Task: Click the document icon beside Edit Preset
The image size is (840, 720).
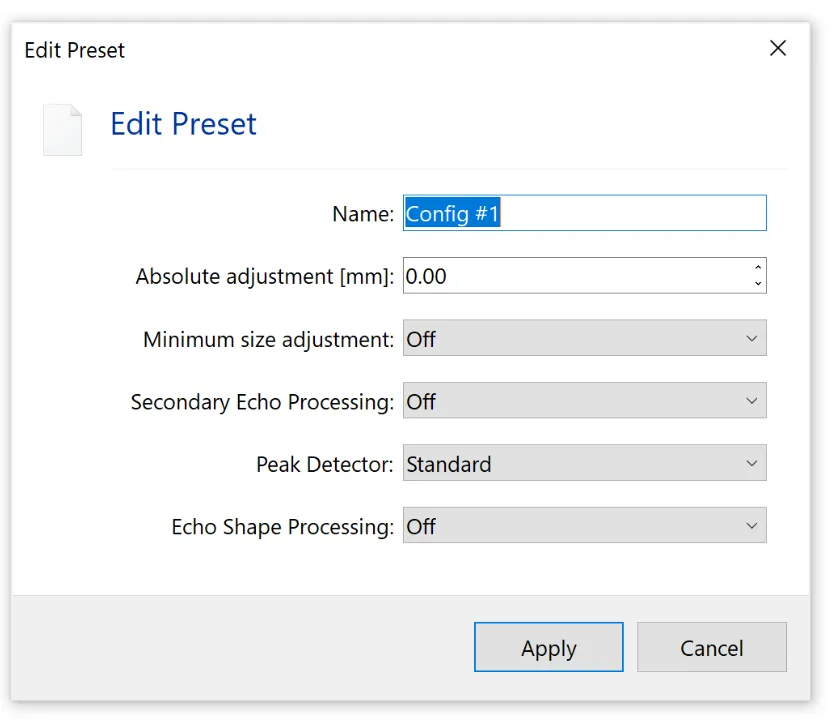Action: click(62, 129)
